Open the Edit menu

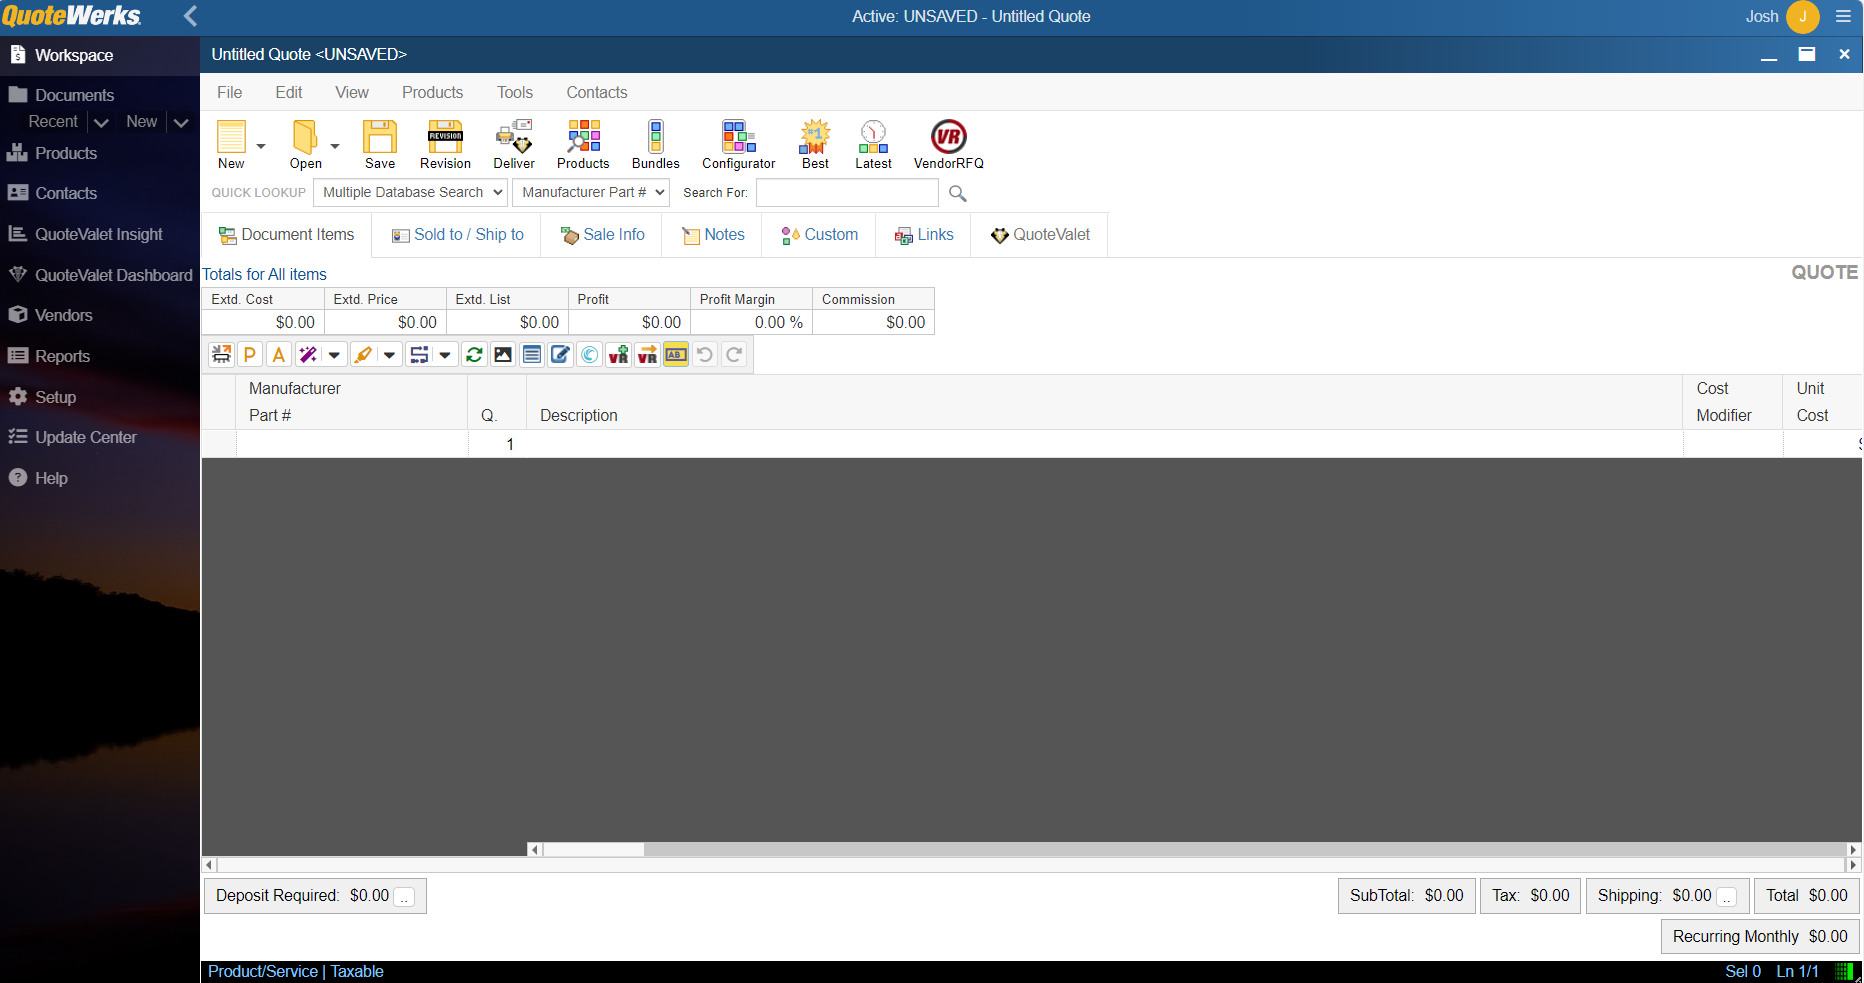tap(289, 92)
